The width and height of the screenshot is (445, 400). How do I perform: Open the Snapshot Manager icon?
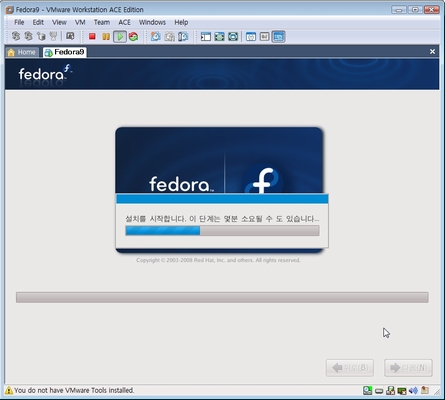[183, 36]
